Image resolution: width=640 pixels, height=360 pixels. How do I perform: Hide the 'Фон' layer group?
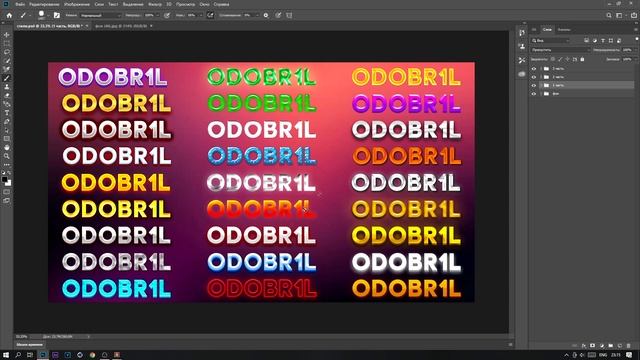pyautogui.click(x=533, y=93)
